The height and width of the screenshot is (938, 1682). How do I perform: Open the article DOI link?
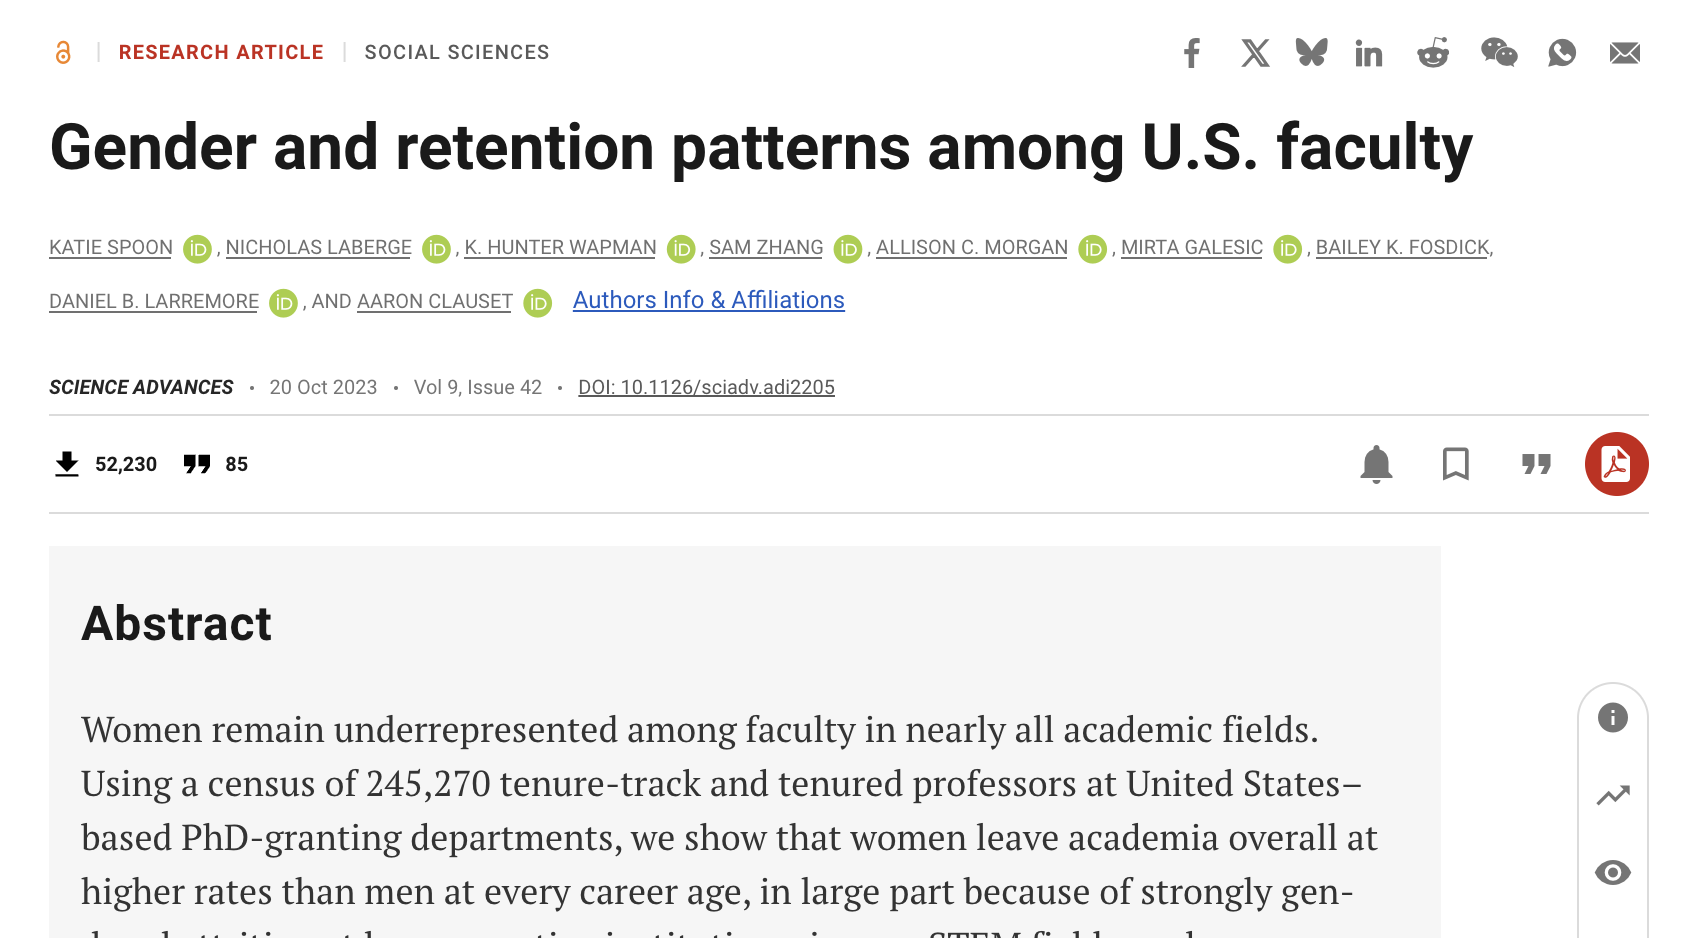pos(706,387)
